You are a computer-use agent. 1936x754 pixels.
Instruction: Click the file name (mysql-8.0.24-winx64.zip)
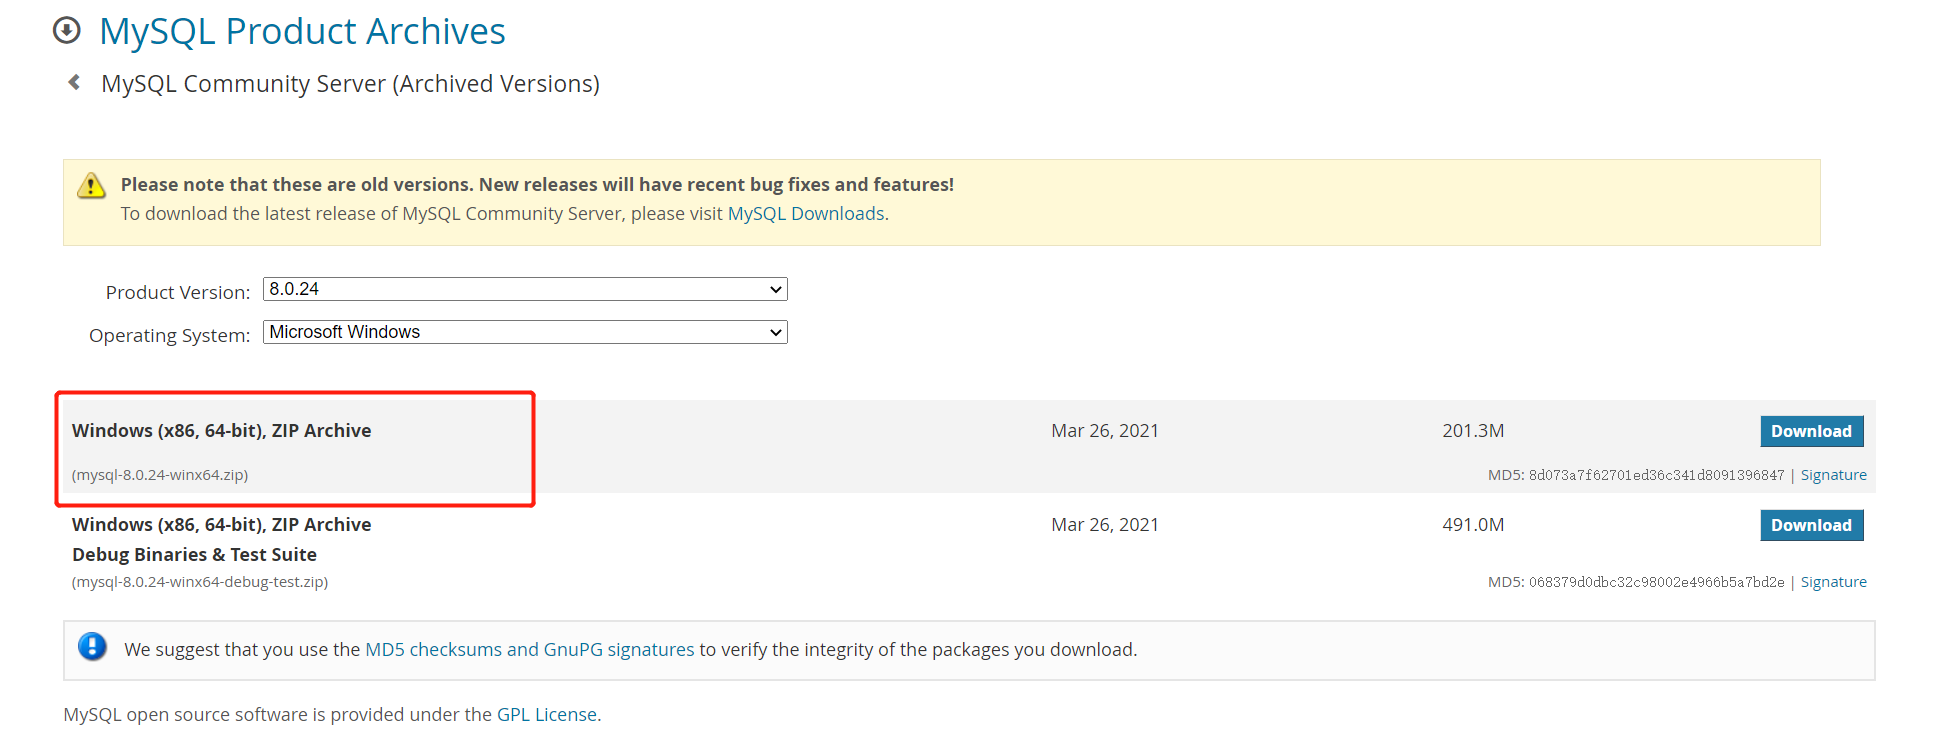click(x=160, y=475)
